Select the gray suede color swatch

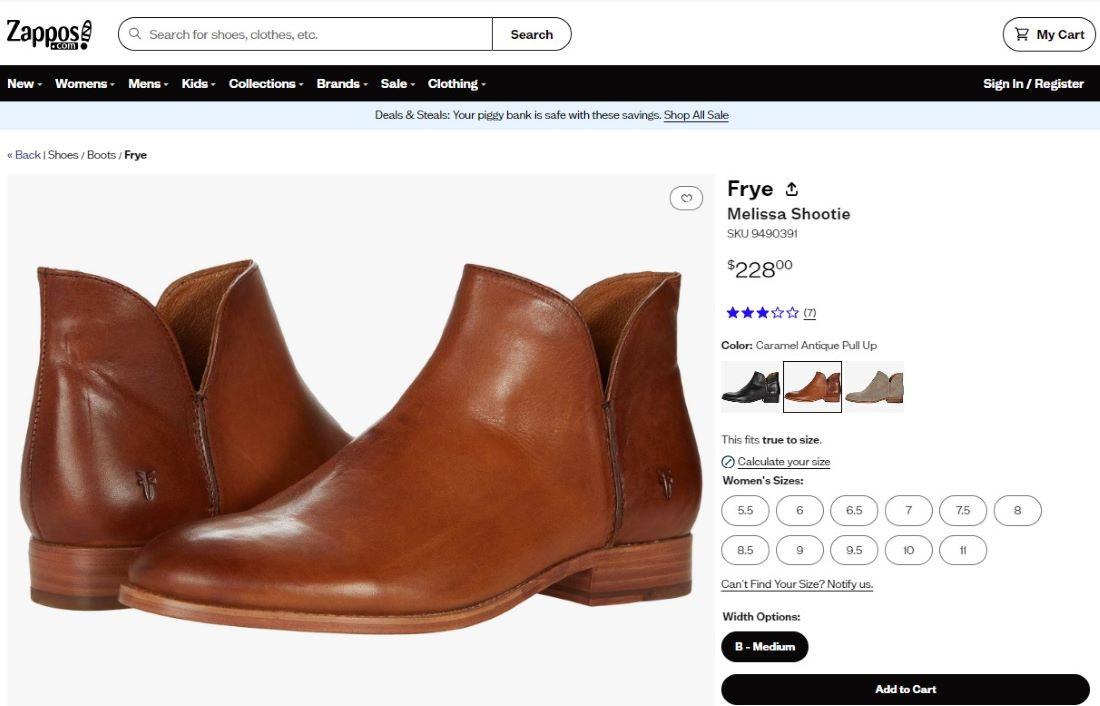874,387
